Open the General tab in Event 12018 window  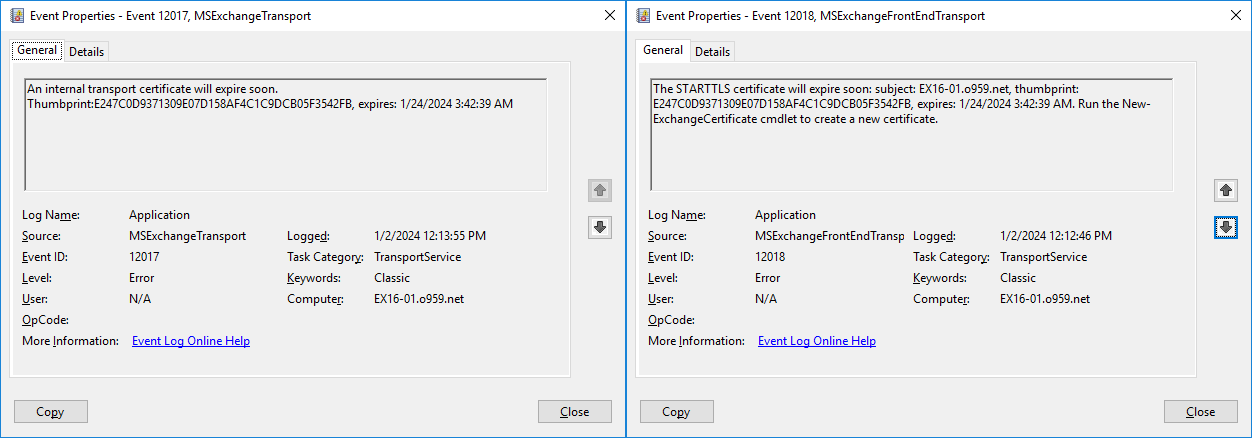(x=663, y=50)
